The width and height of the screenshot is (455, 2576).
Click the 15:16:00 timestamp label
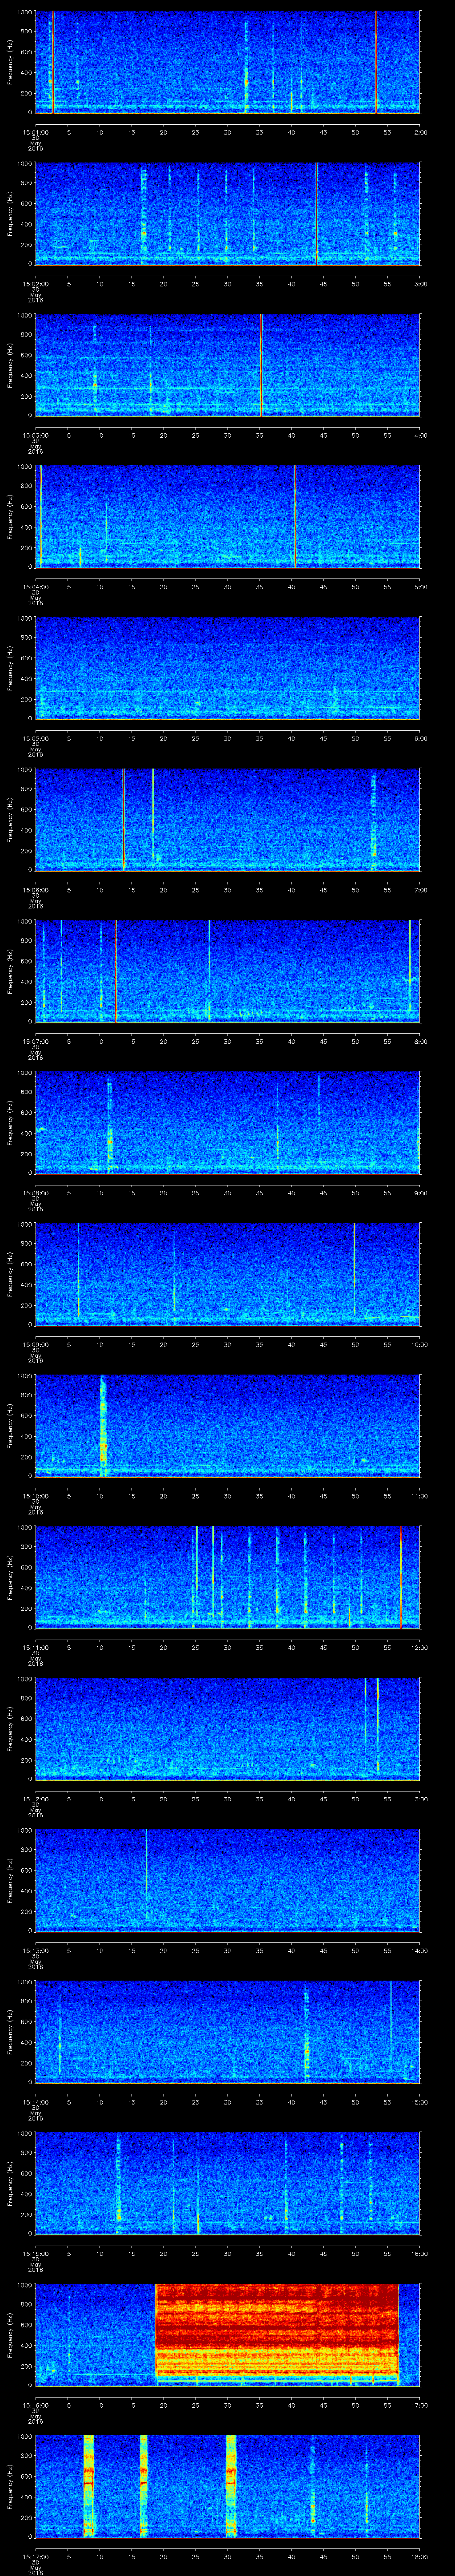coord(36,2404)
